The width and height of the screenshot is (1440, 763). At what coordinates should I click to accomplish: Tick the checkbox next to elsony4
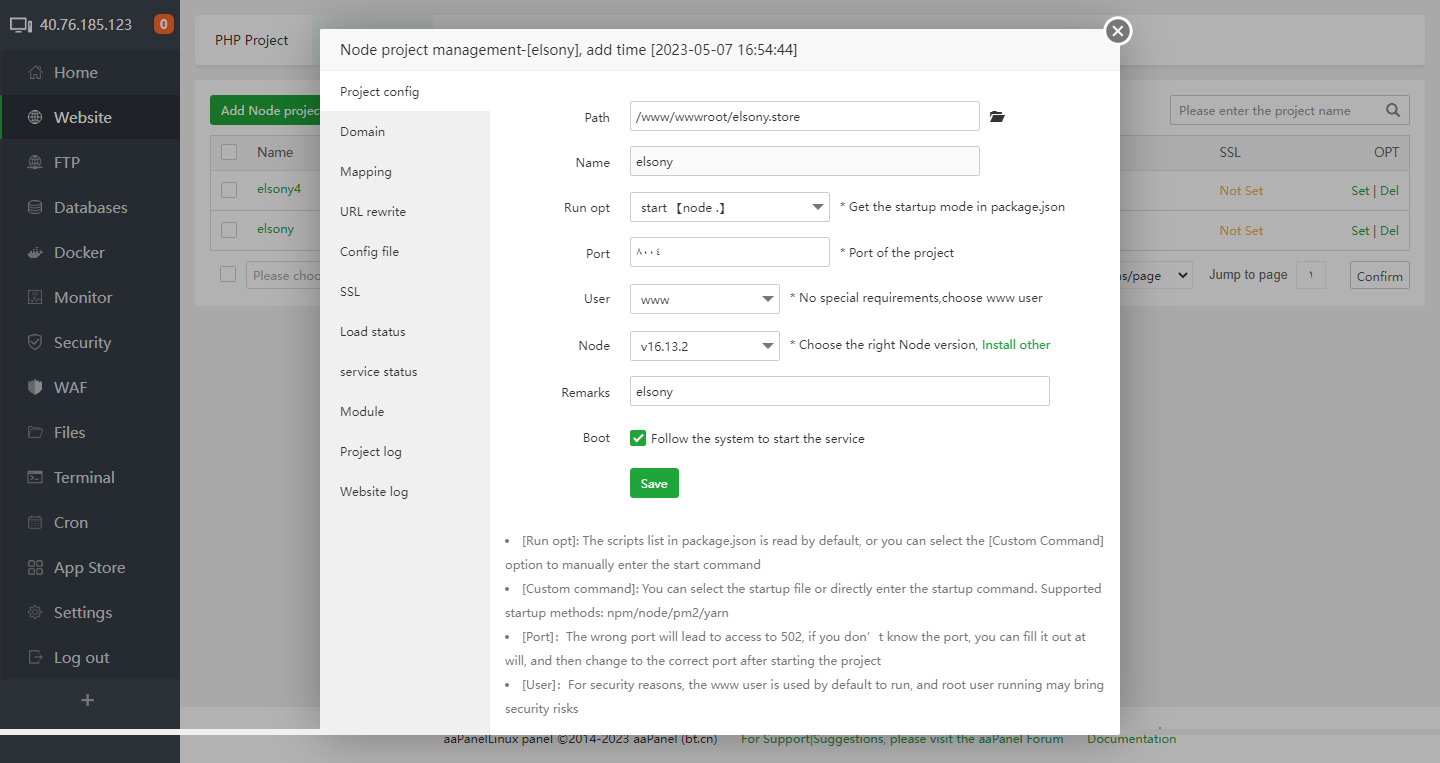click(229, 190)
